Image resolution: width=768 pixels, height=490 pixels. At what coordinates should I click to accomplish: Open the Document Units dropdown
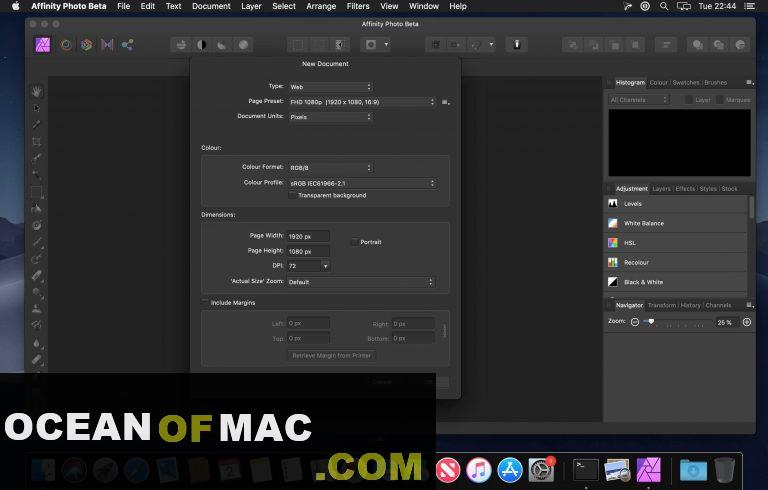pos(331,117)
